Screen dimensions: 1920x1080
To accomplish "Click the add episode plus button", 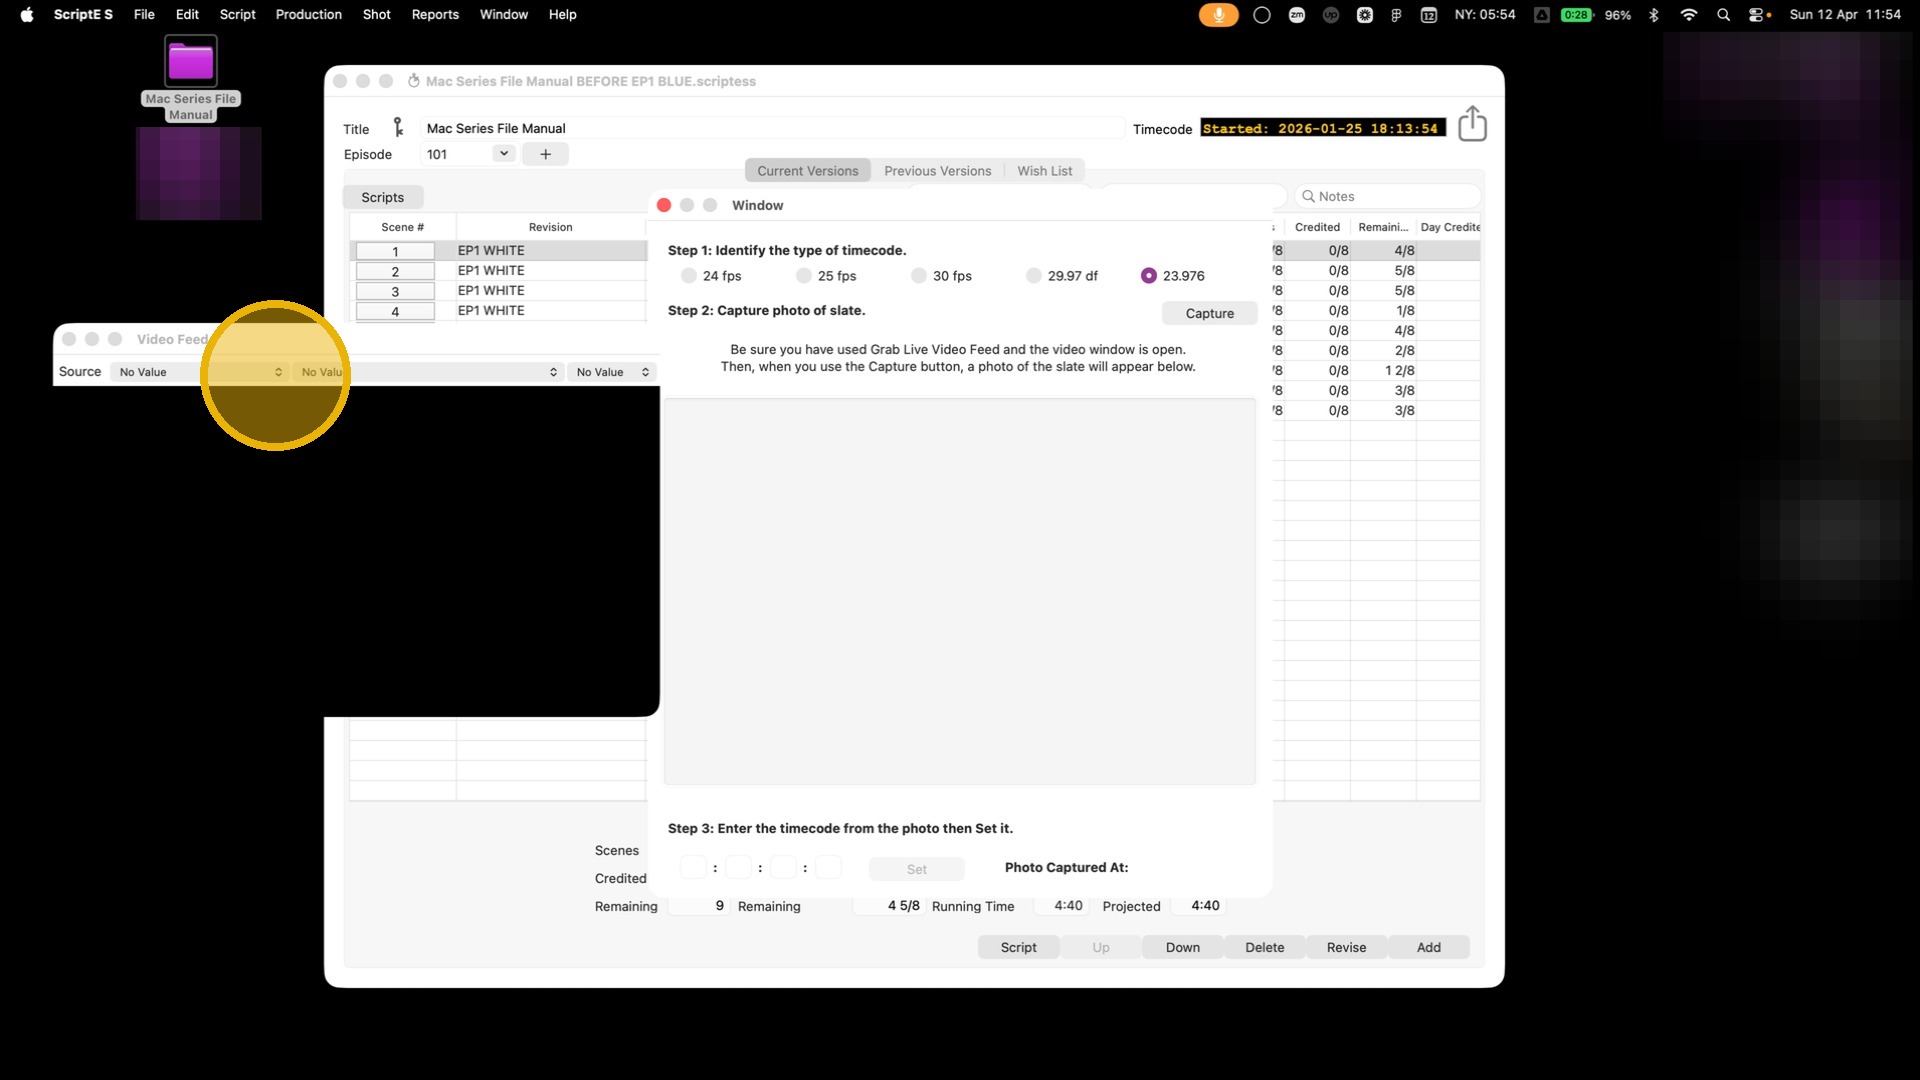I will click(545, 154).
